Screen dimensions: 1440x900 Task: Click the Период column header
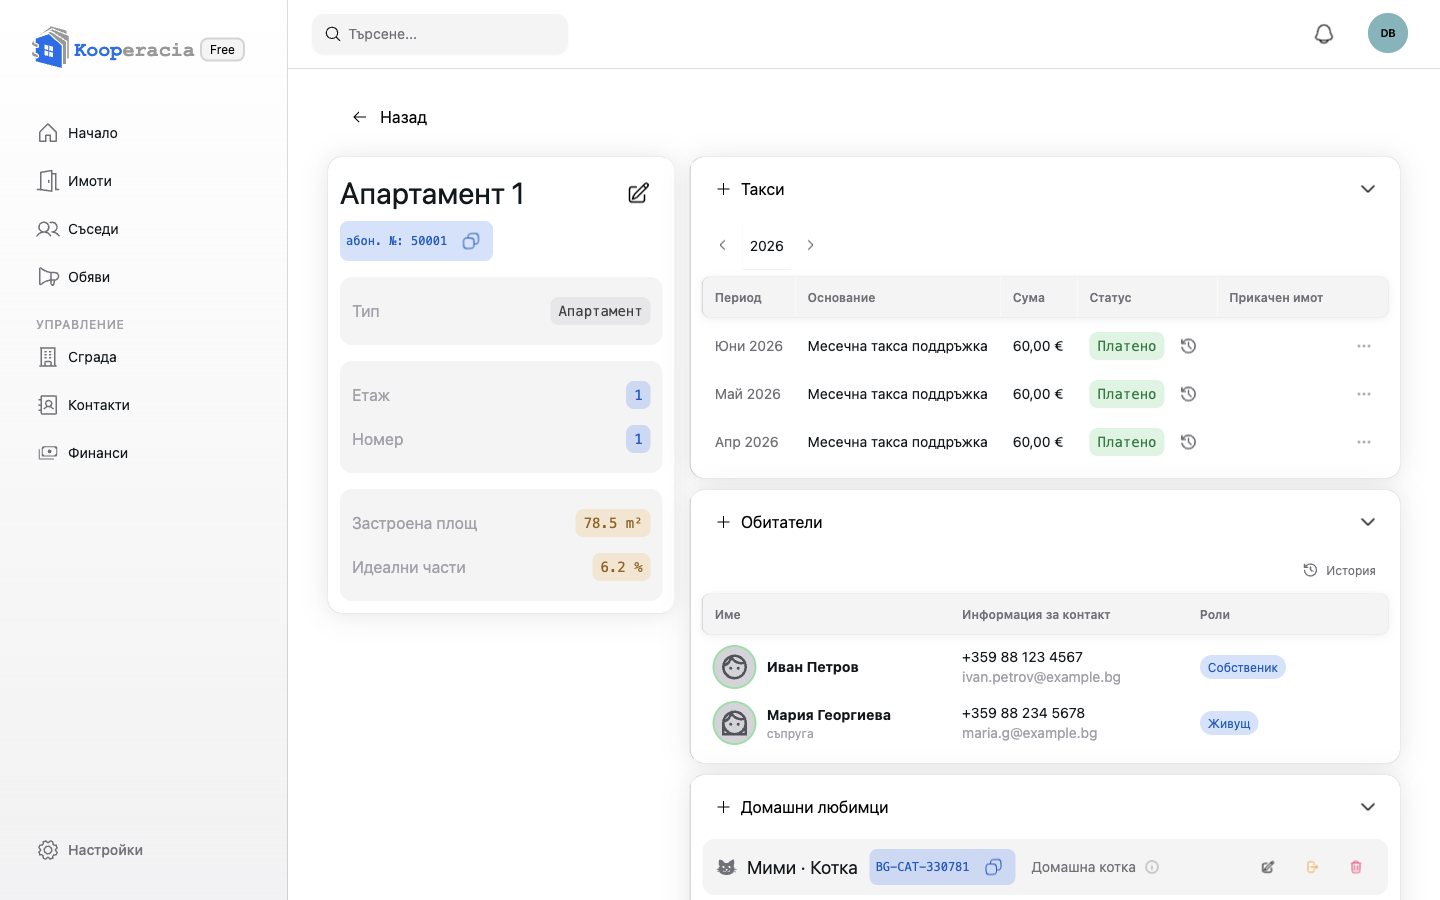pos(738,298)
